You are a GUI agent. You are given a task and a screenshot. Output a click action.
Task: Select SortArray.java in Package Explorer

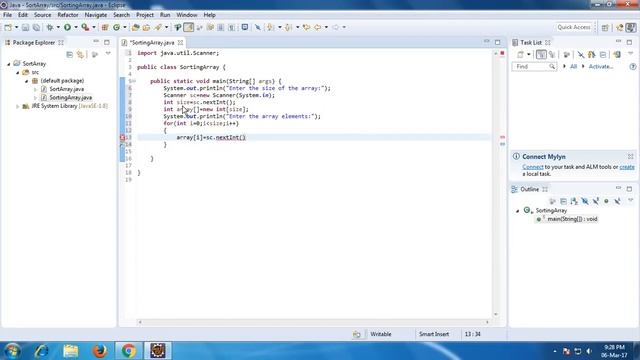tap(67, 89)
